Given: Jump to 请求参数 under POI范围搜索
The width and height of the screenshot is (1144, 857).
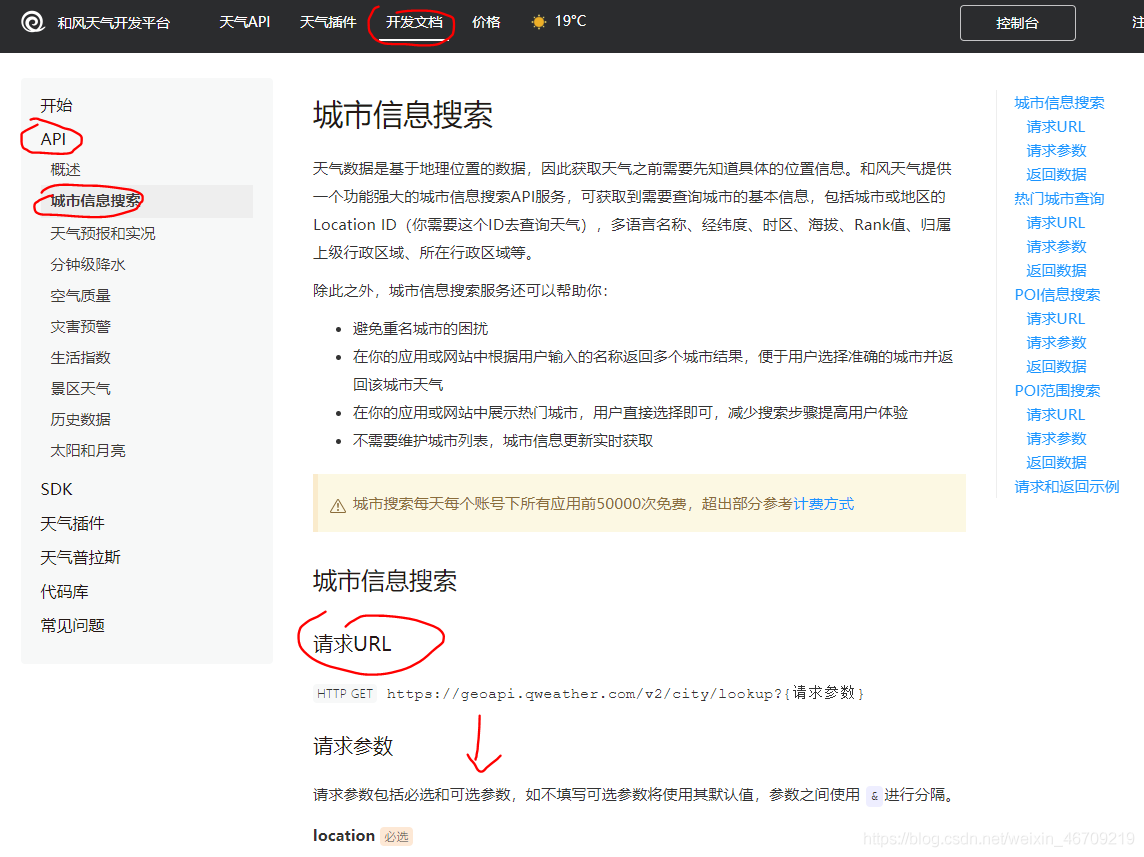Looking at the screenshot, I should click(1056, 438).
